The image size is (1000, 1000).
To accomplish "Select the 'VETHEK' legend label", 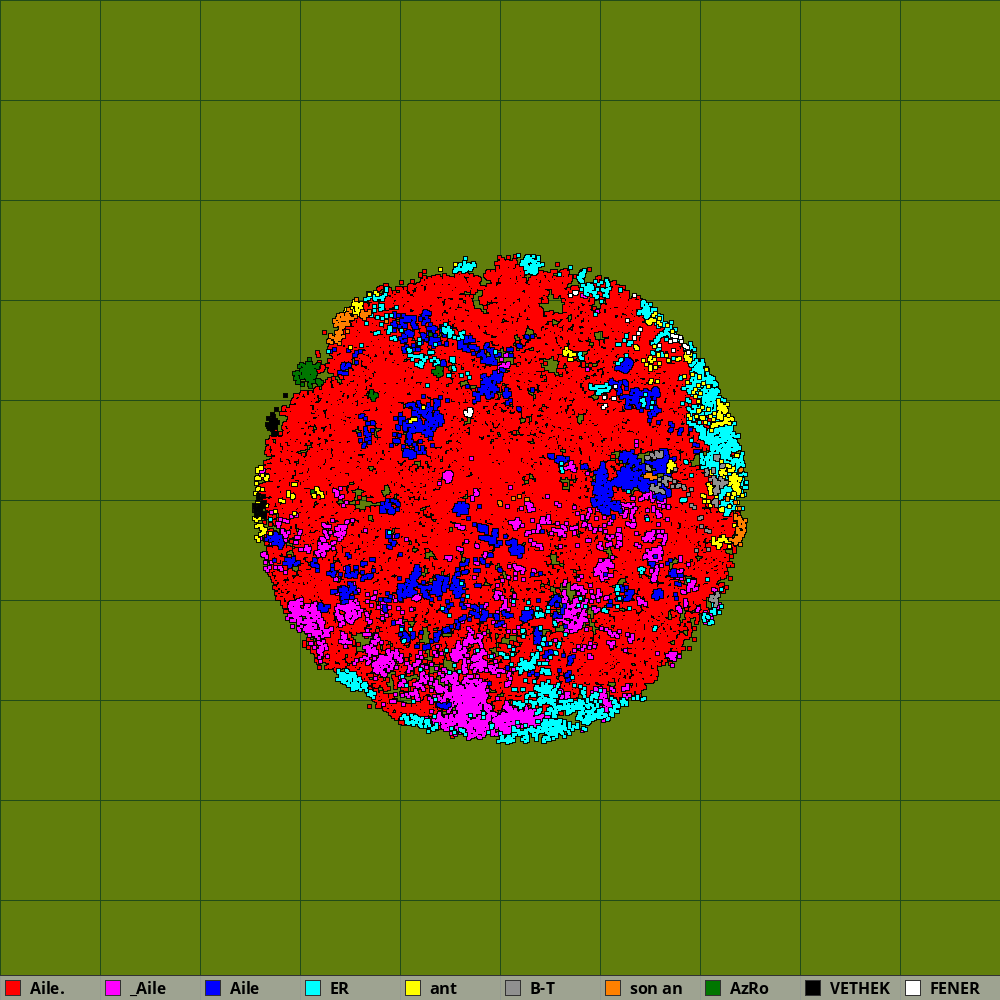I will (x=860, y=988).
